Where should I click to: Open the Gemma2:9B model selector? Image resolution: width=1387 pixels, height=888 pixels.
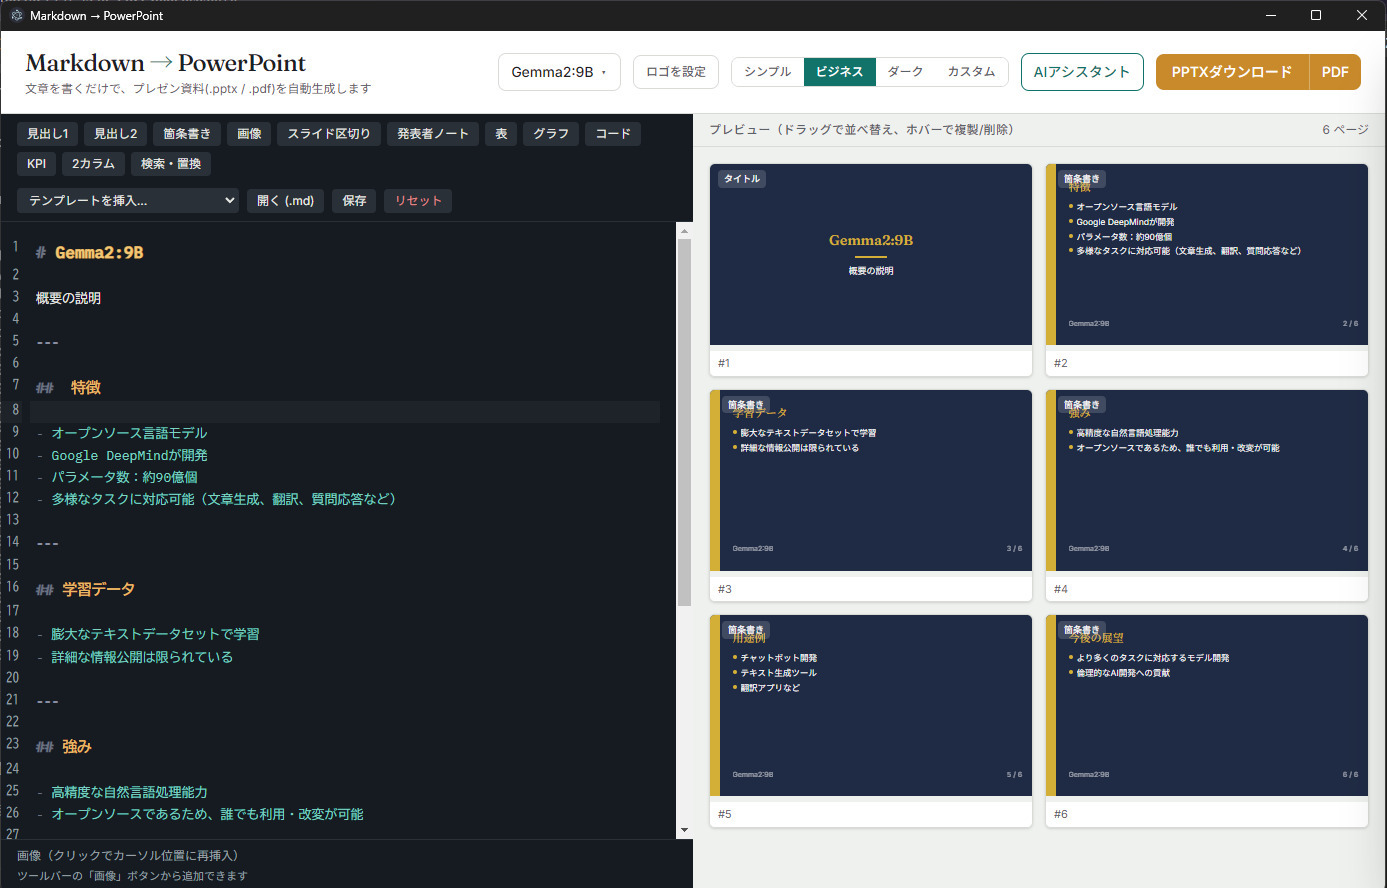coord(559,72)
